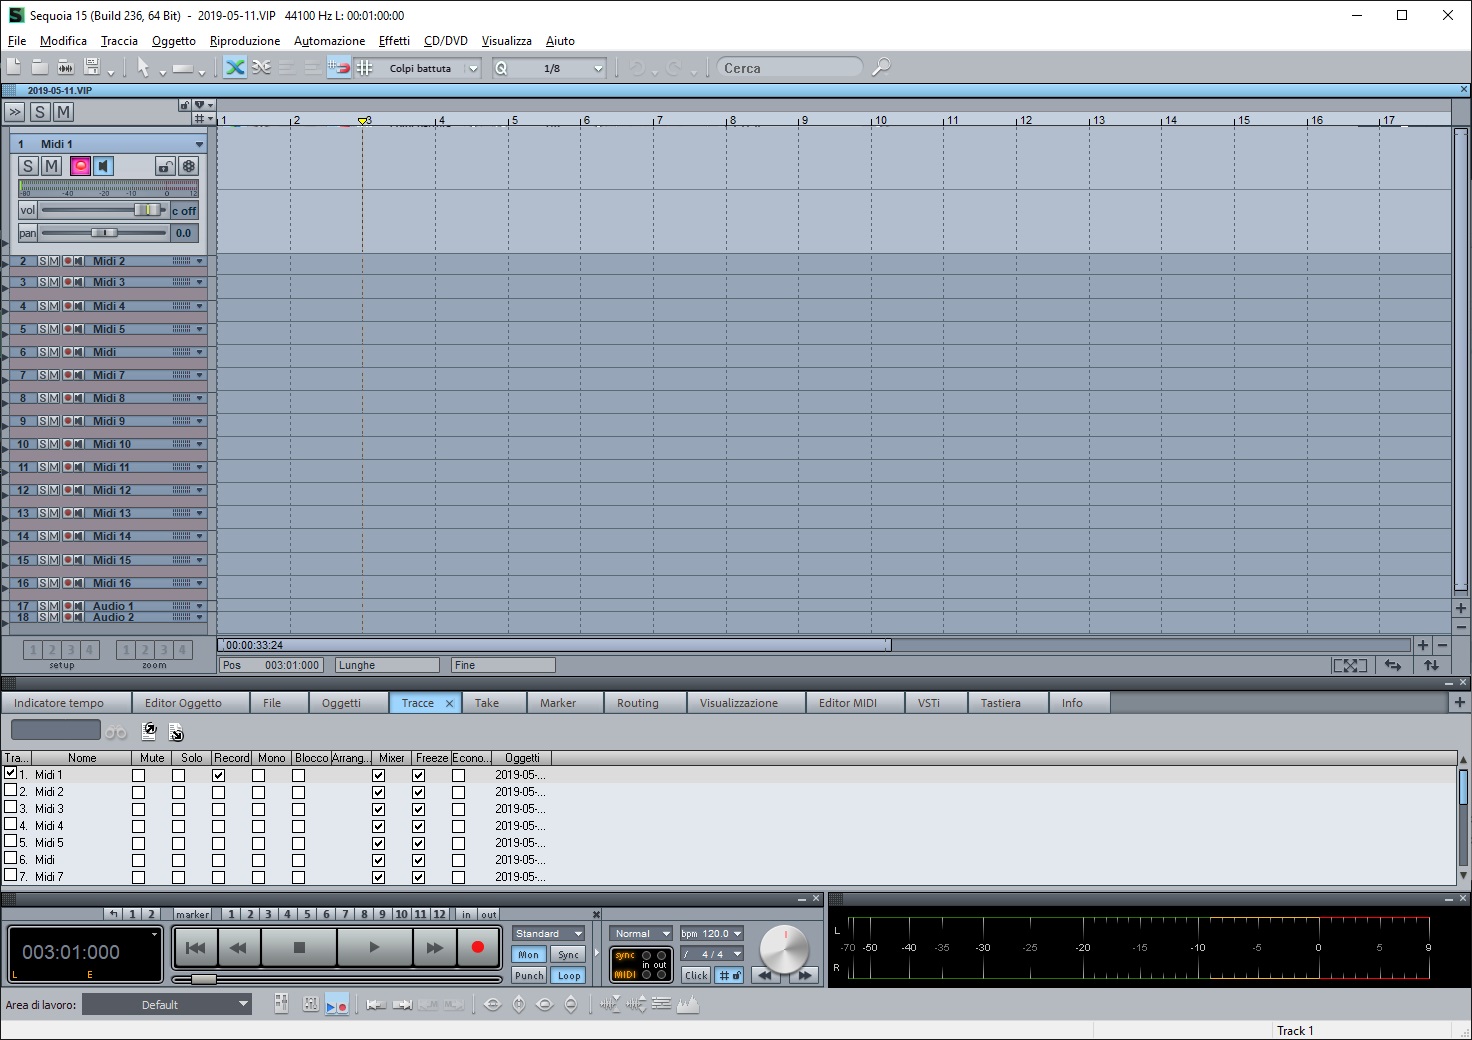Image resolution: width=1472 pixels, height=1040 pixels.
Task: Click the Stop transport button
Action: (298, 947)
